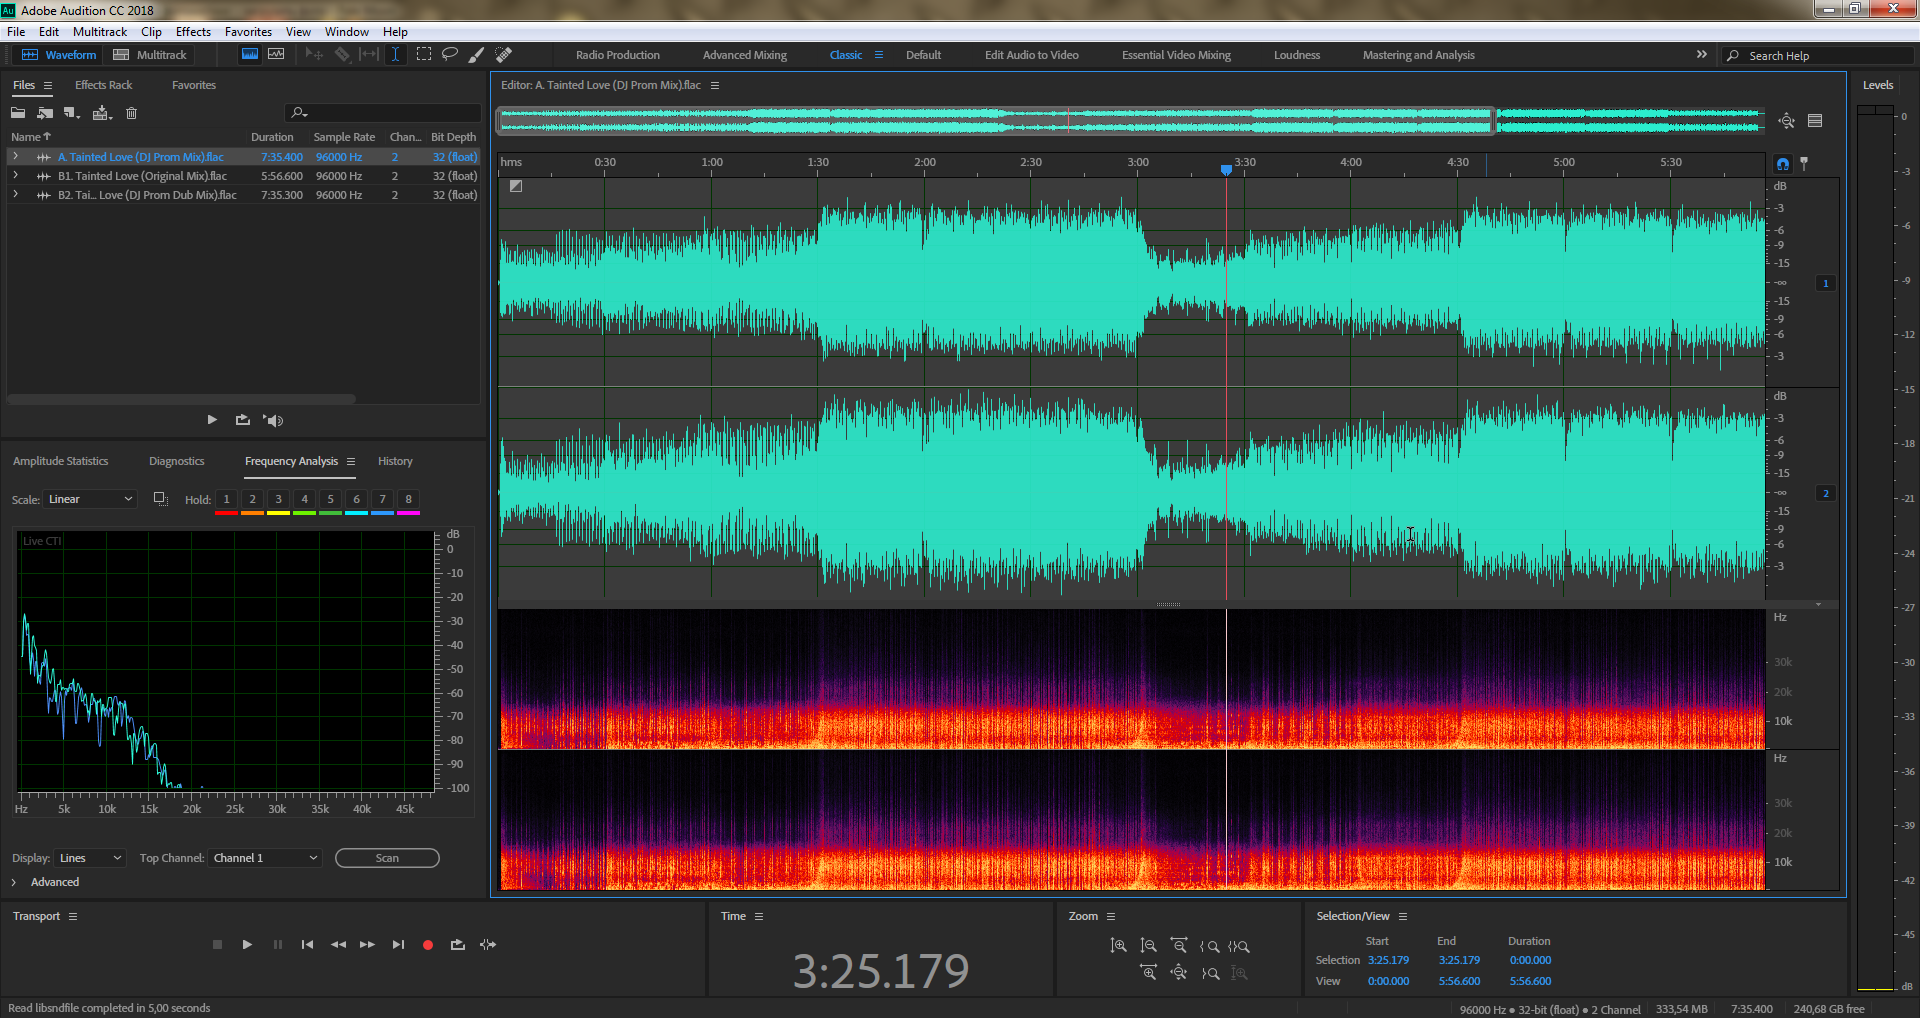Open File folder icon in Files panel
The image size is (1920, 1018).
click(x=18, y=113)
